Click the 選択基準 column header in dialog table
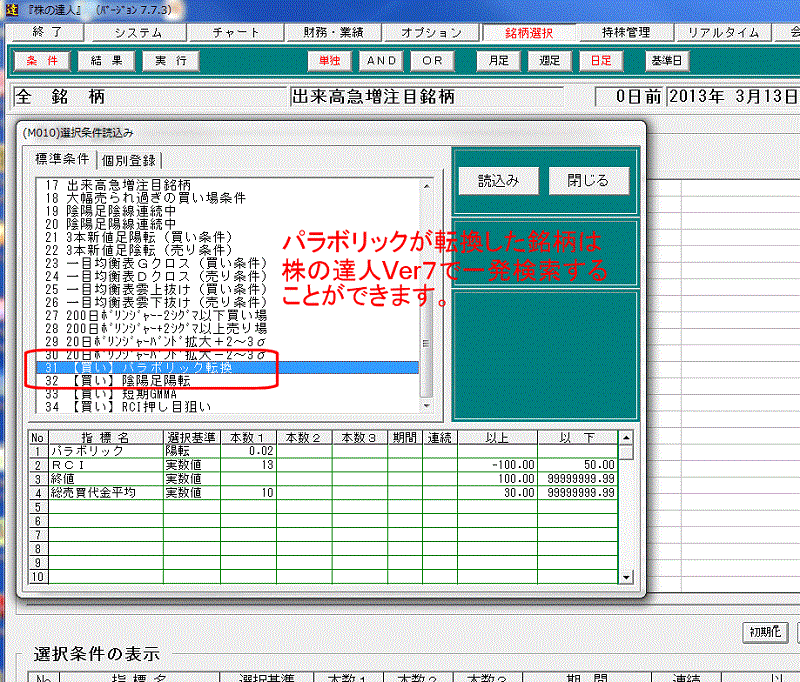This screenshot has width=800, height=682. tap(192, 438)
